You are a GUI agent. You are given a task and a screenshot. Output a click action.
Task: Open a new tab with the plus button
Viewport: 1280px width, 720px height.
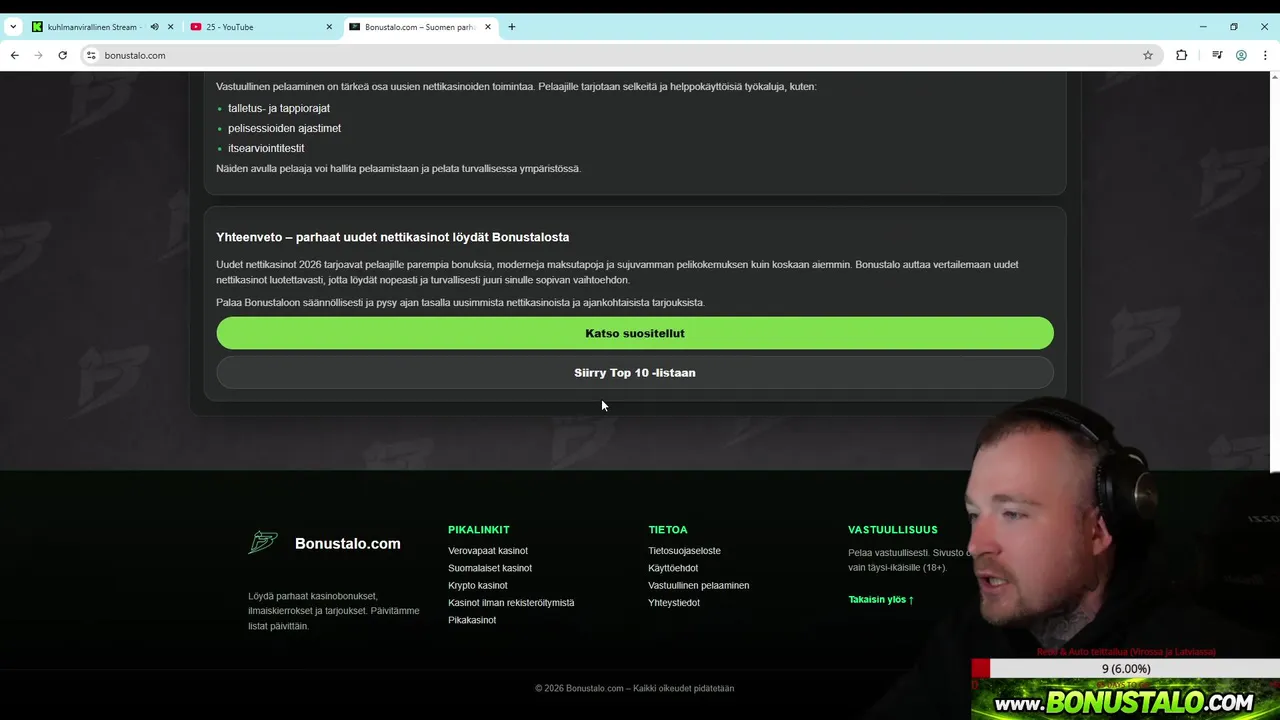pos(512,27)
